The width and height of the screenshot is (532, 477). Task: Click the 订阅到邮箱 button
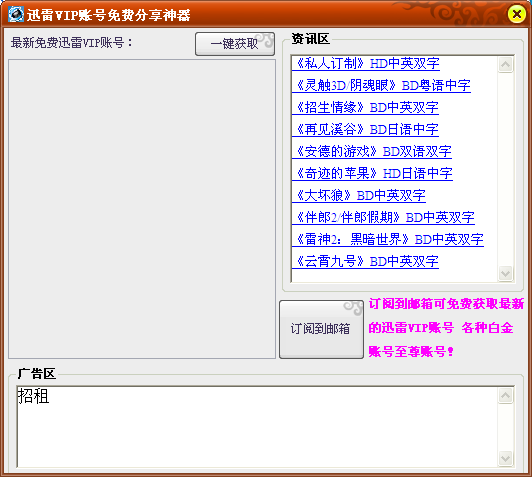321,329
